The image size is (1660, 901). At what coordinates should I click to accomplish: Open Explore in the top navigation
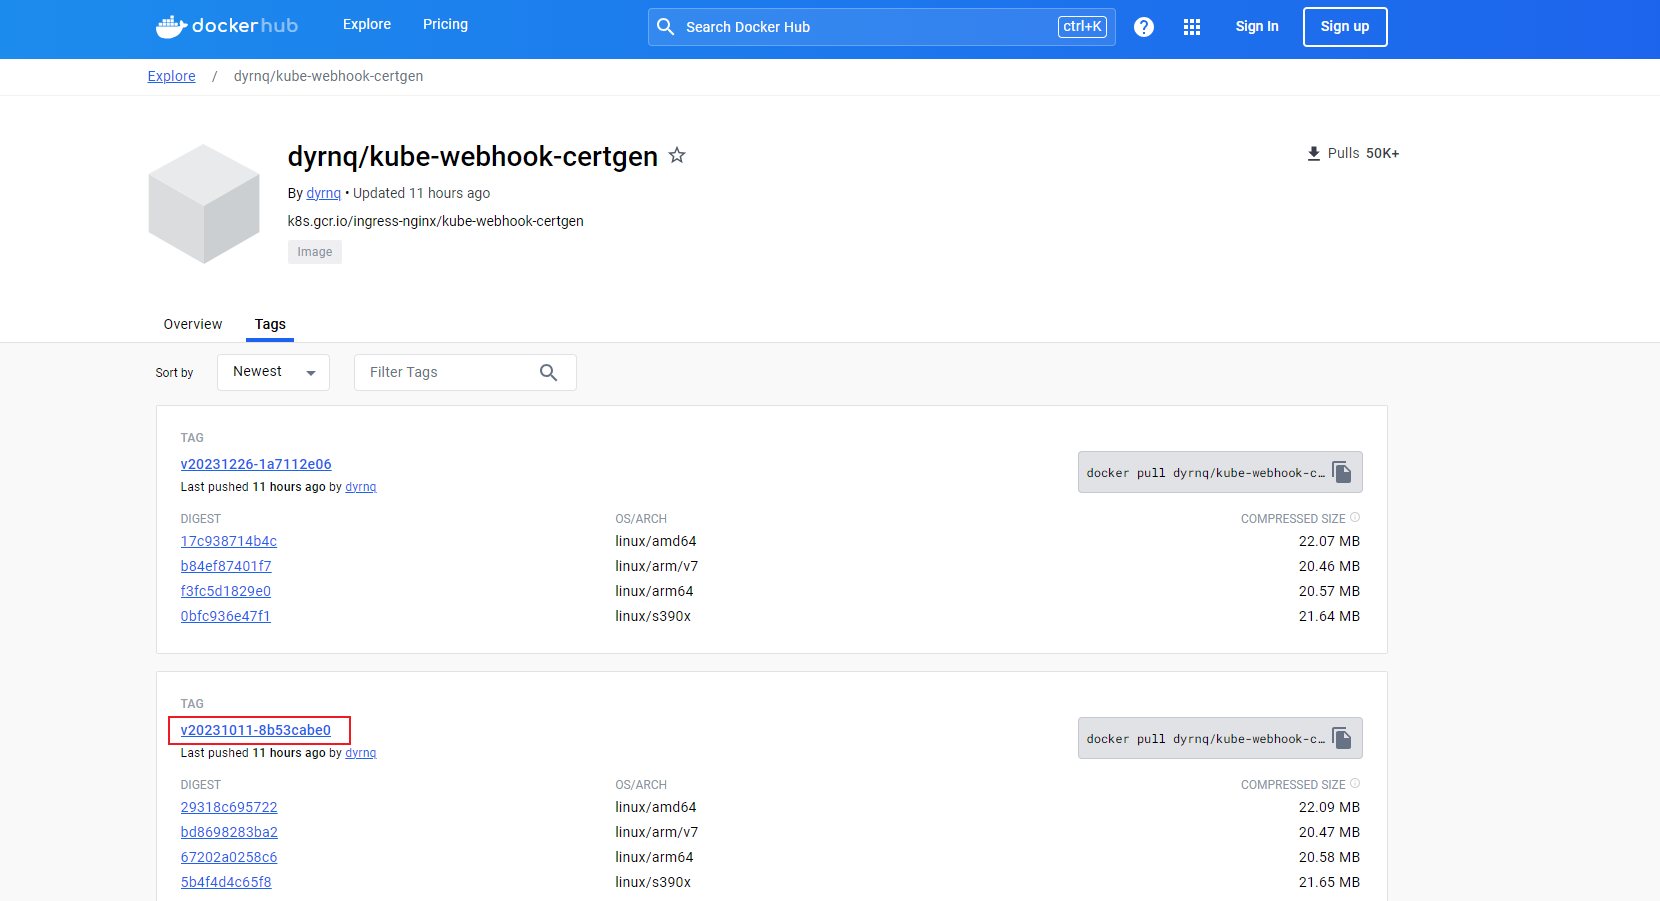[x=367, y=24]
